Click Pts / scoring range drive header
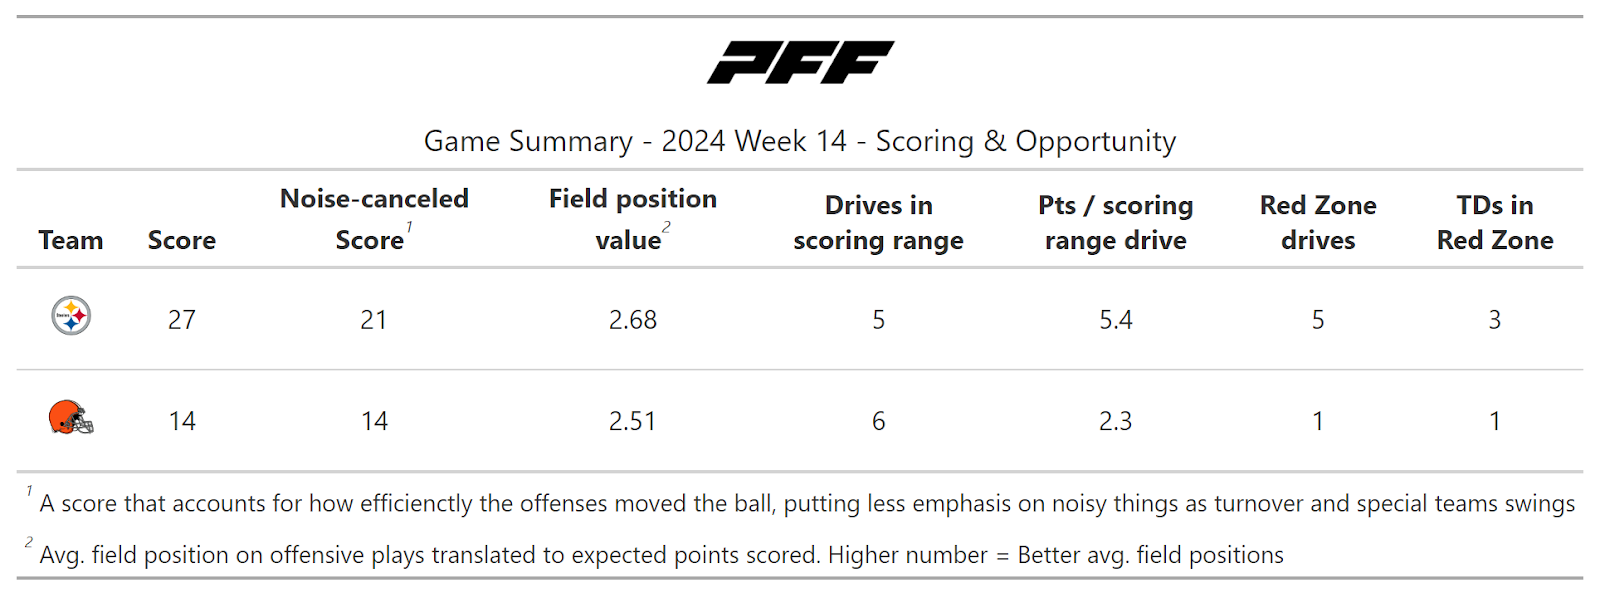Image resolution: width=1600 pixels, height=593 pixels. (x=1115, y=222)
